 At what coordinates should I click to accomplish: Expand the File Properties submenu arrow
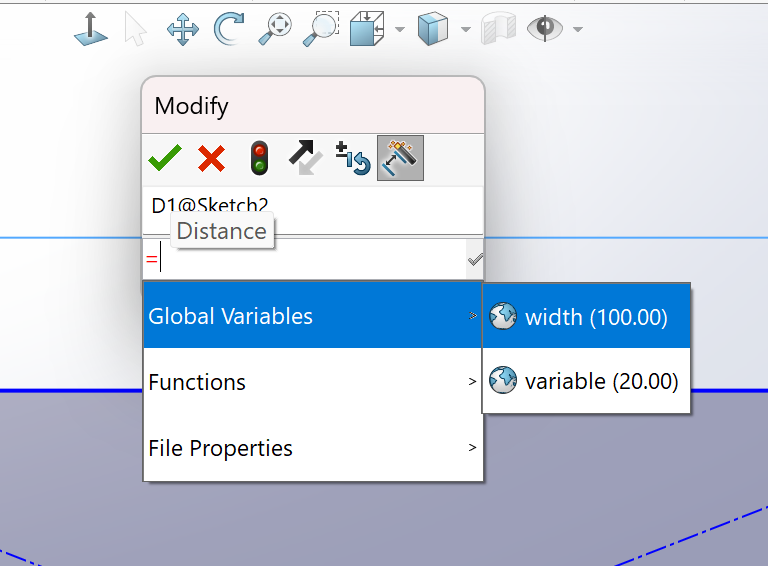[x=472, y=448]
